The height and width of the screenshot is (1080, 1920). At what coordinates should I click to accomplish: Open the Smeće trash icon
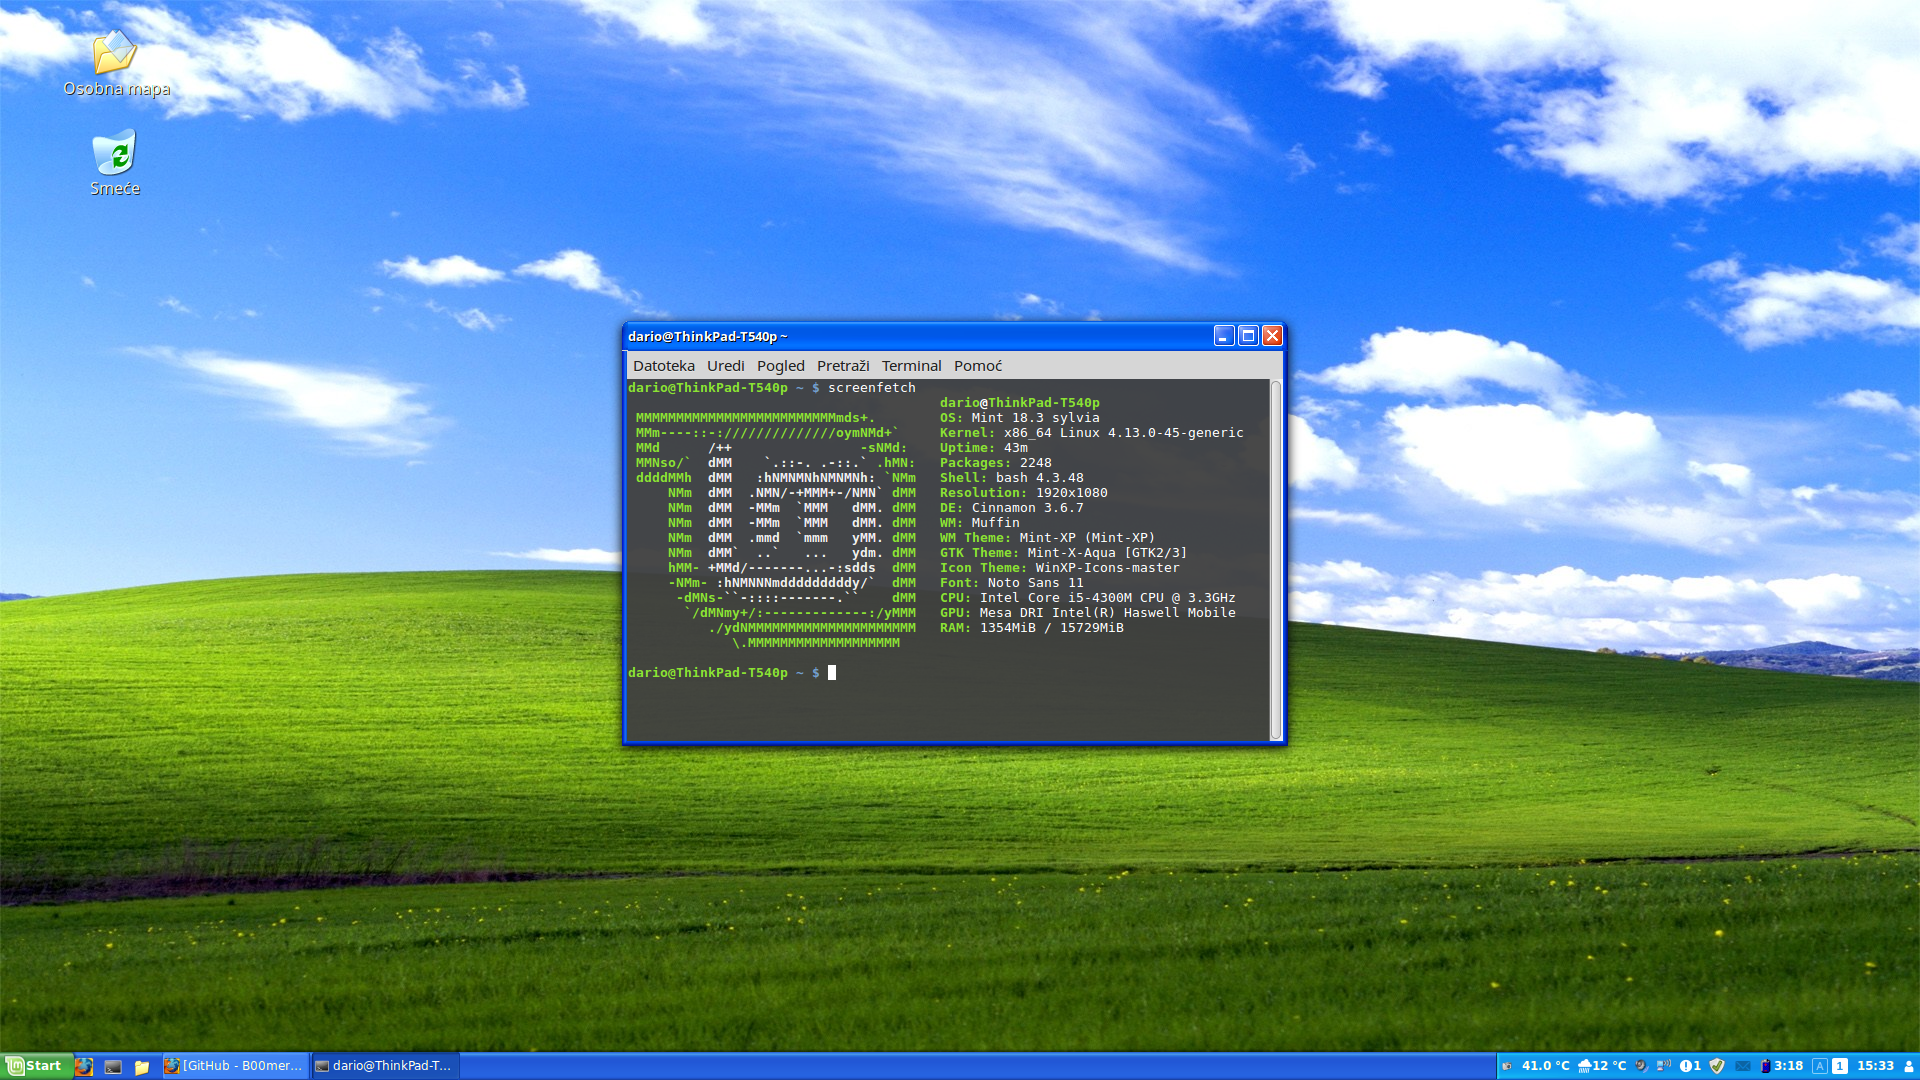[115, 163]
